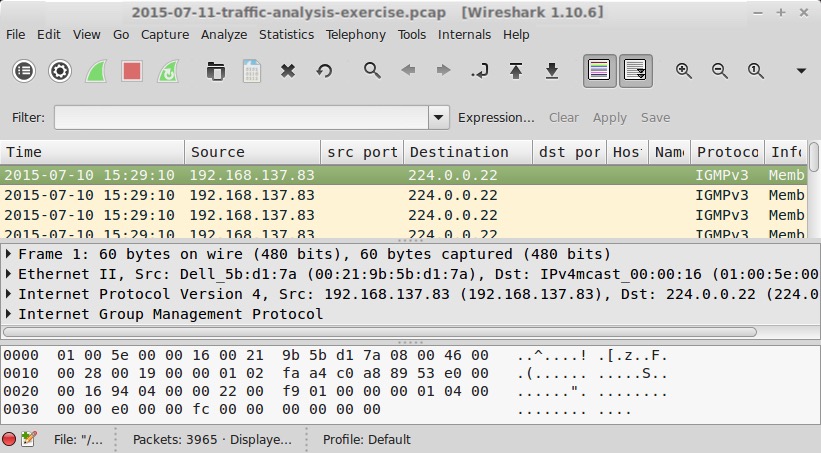Open the Go menu
The image size is (821, 453).
(121, 35)
